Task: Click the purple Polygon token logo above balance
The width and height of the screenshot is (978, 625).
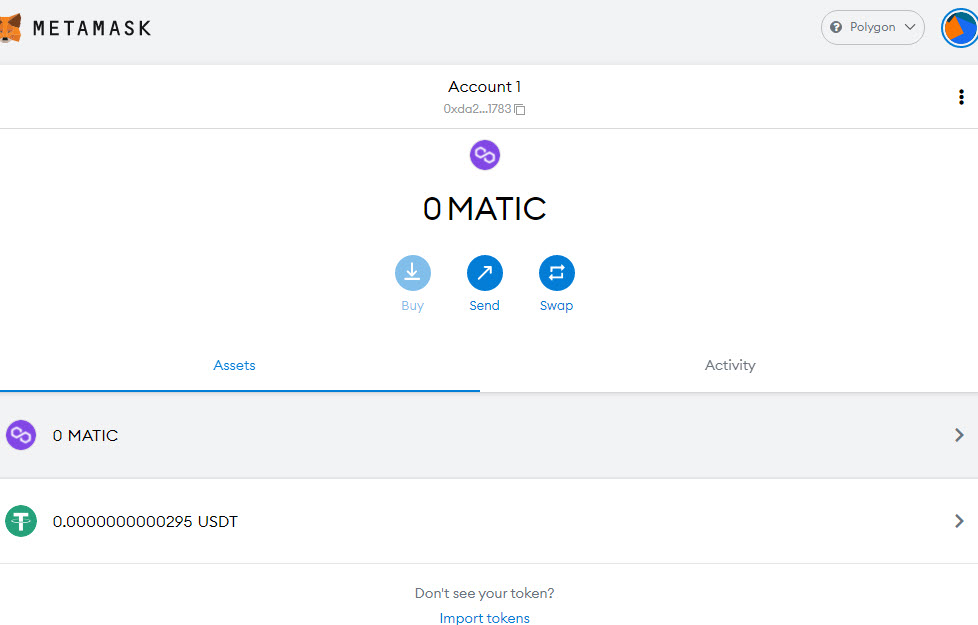Action: (485, 155)
